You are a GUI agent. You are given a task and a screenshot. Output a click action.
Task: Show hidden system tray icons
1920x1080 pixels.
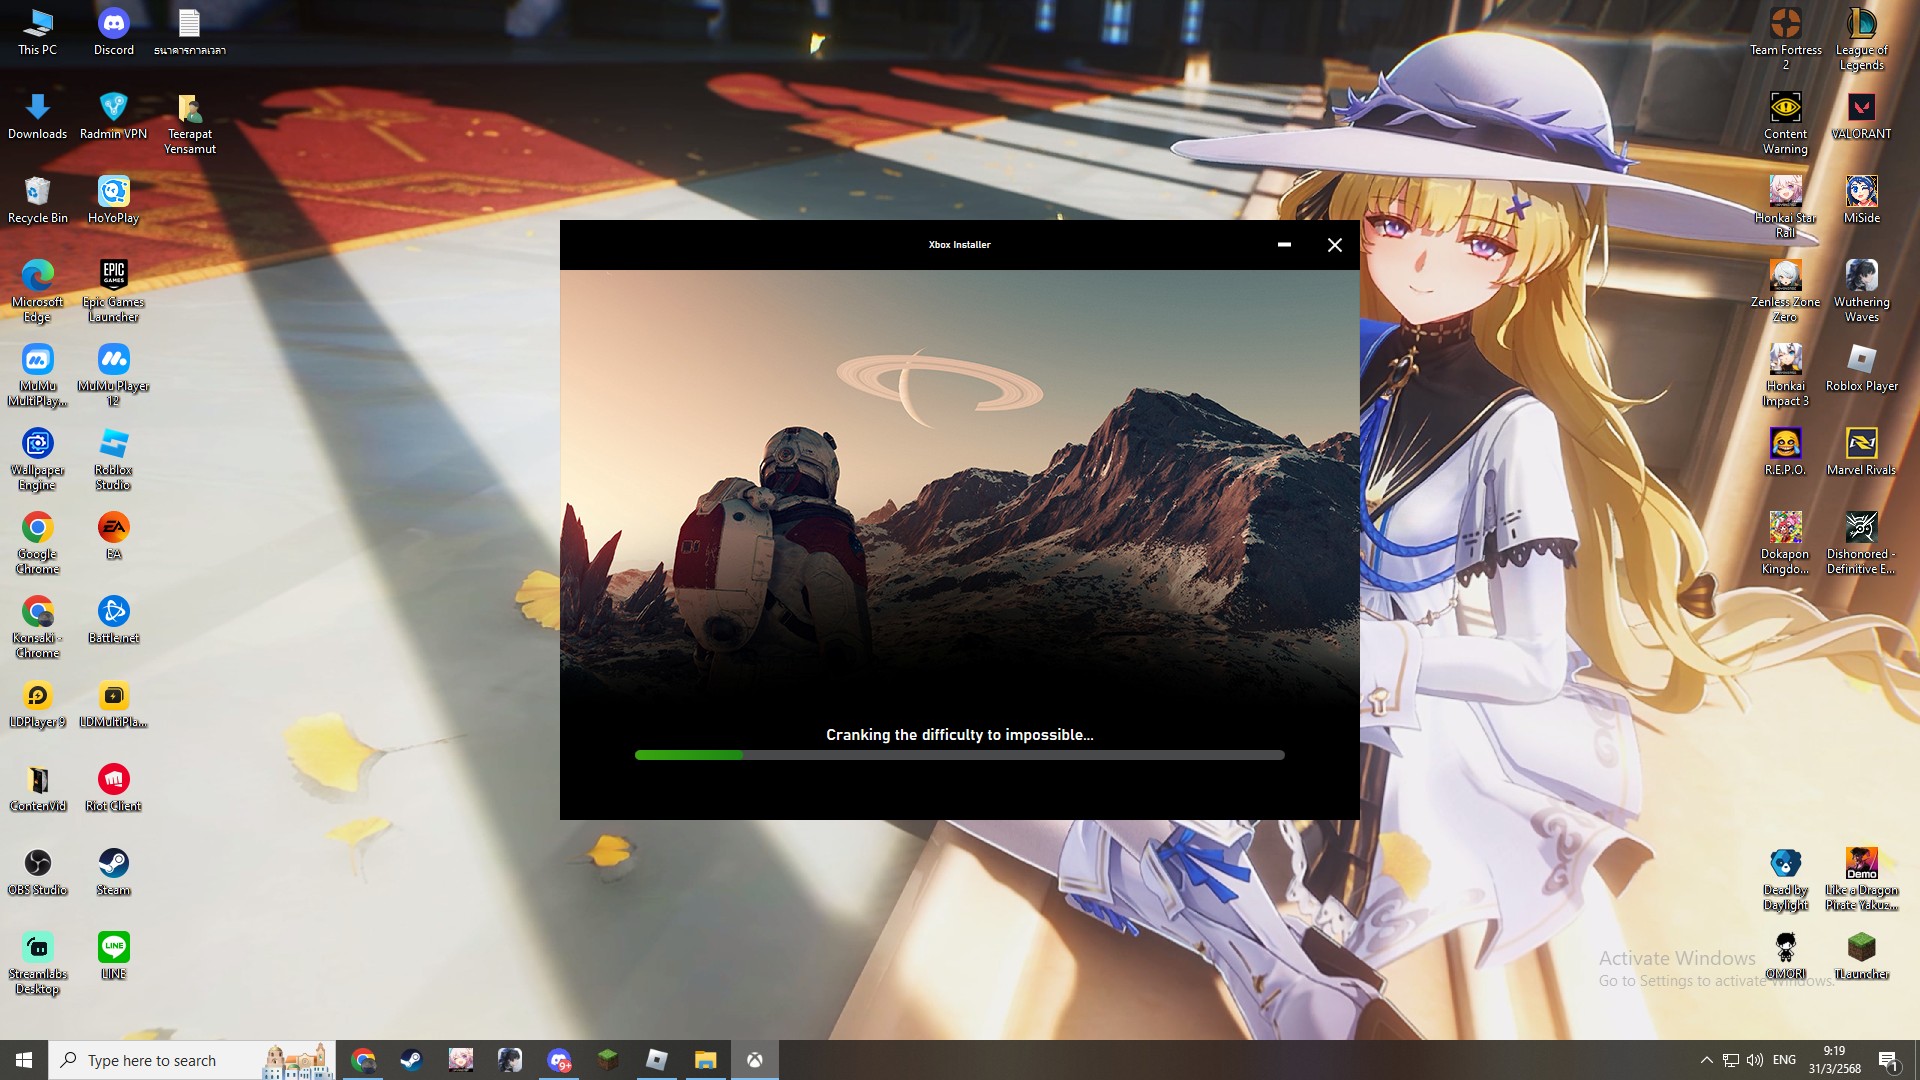point(1706,1060)
